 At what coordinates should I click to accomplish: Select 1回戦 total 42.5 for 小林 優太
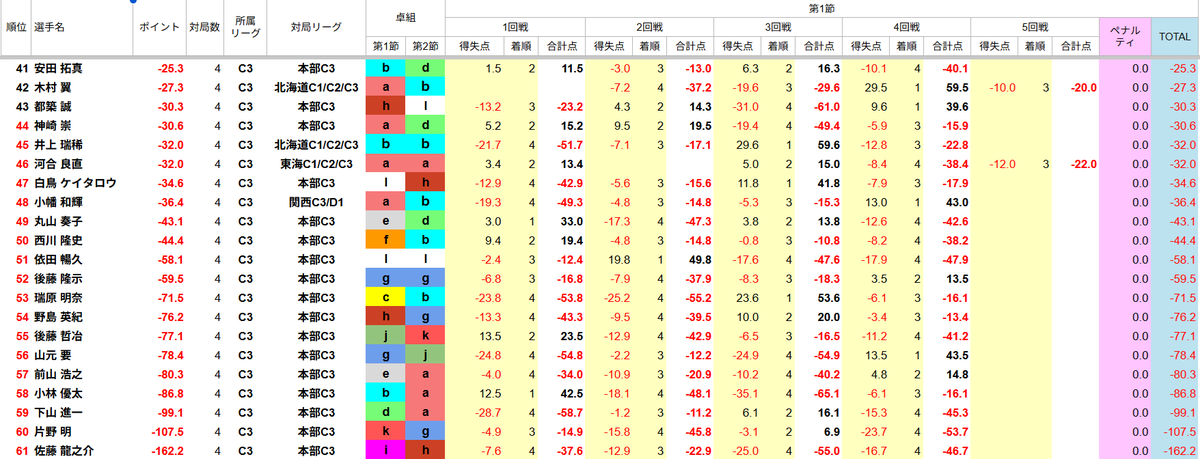click(x=570, y=392)
